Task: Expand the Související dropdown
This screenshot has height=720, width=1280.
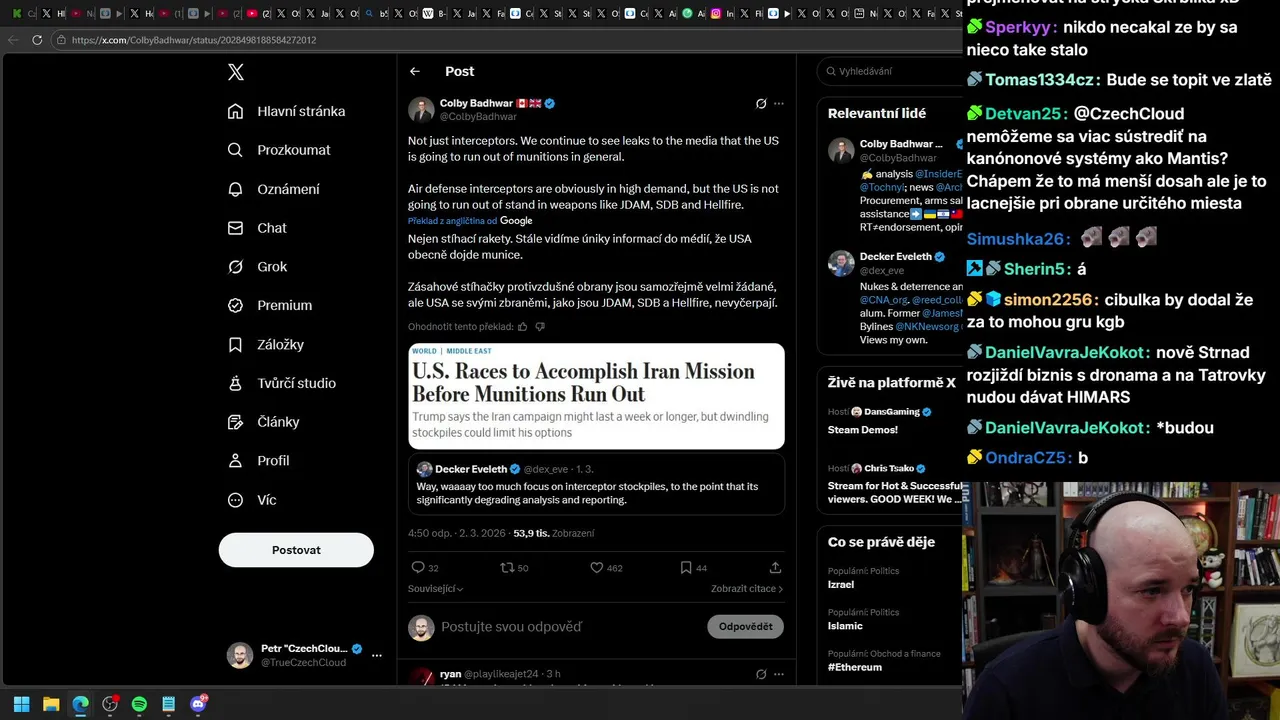Action: [x=436, y=589]
